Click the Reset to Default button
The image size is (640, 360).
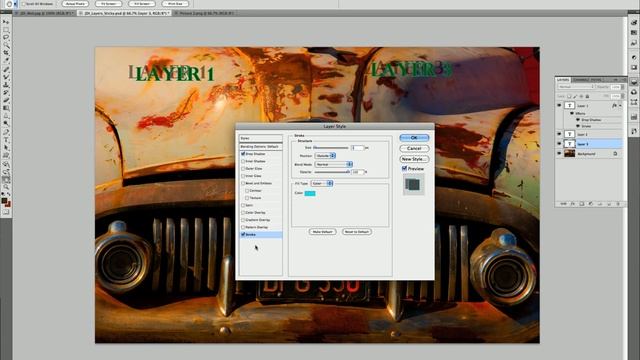pos(357,231)
